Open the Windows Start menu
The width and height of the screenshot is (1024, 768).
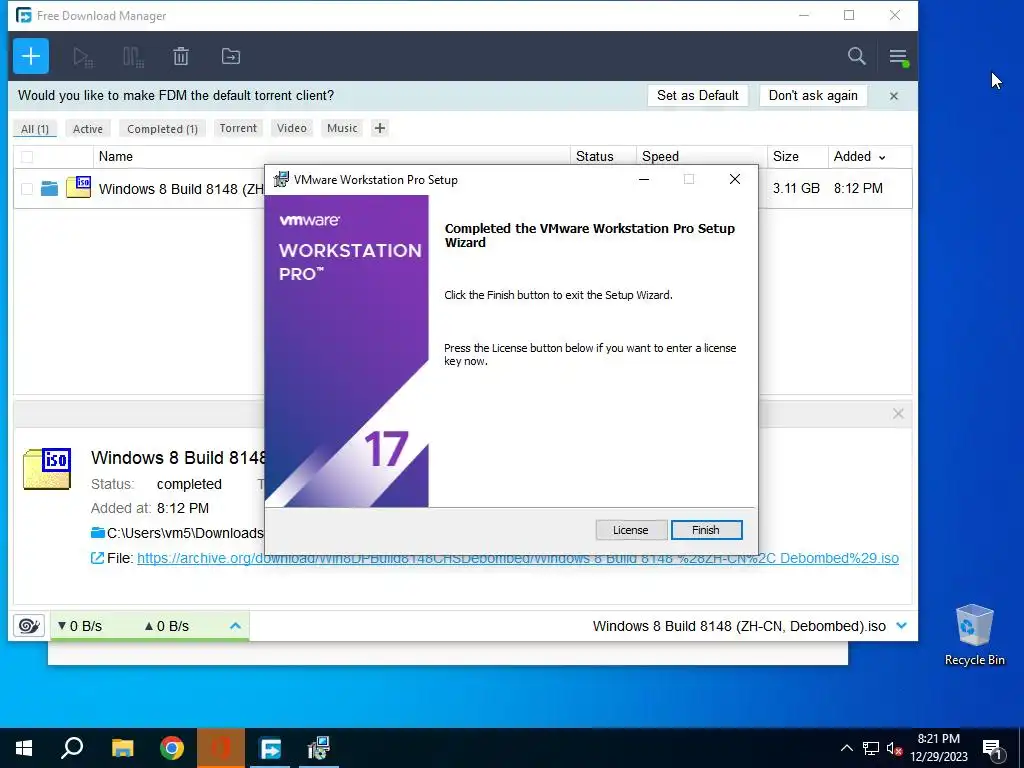coord(24,748)
